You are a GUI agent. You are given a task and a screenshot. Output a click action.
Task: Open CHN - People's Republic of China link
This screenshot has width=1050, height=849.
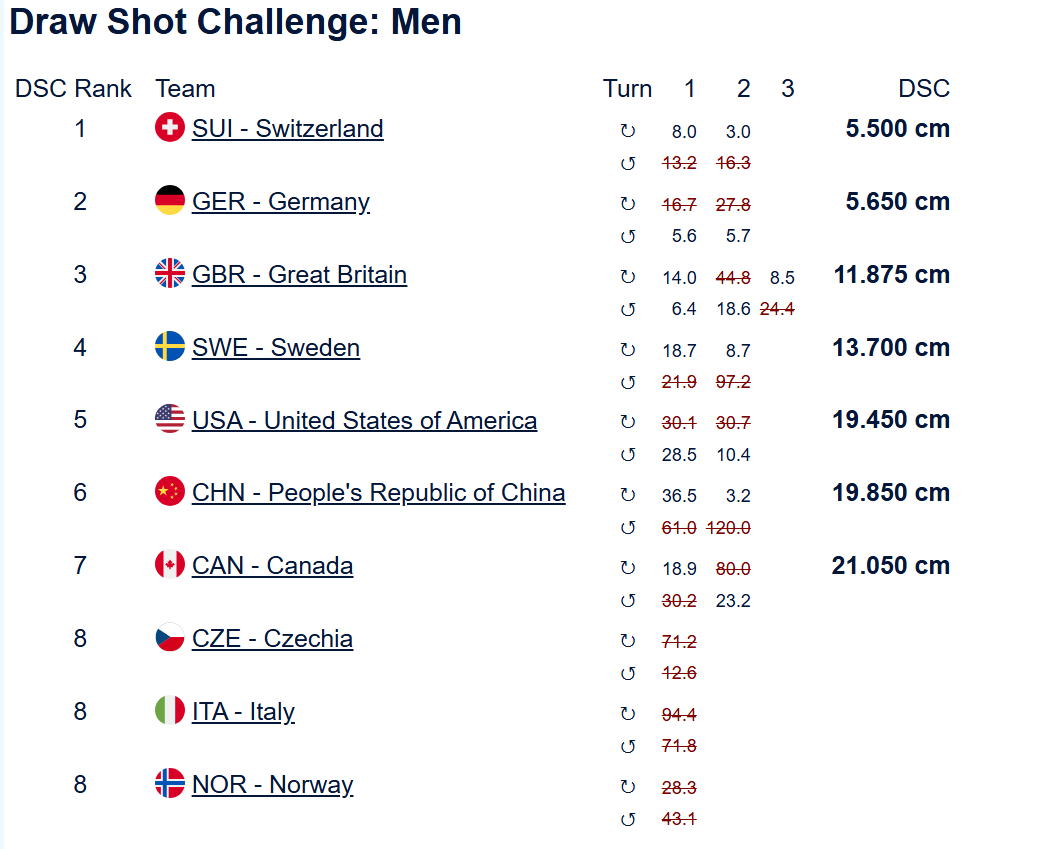(378, 493)
